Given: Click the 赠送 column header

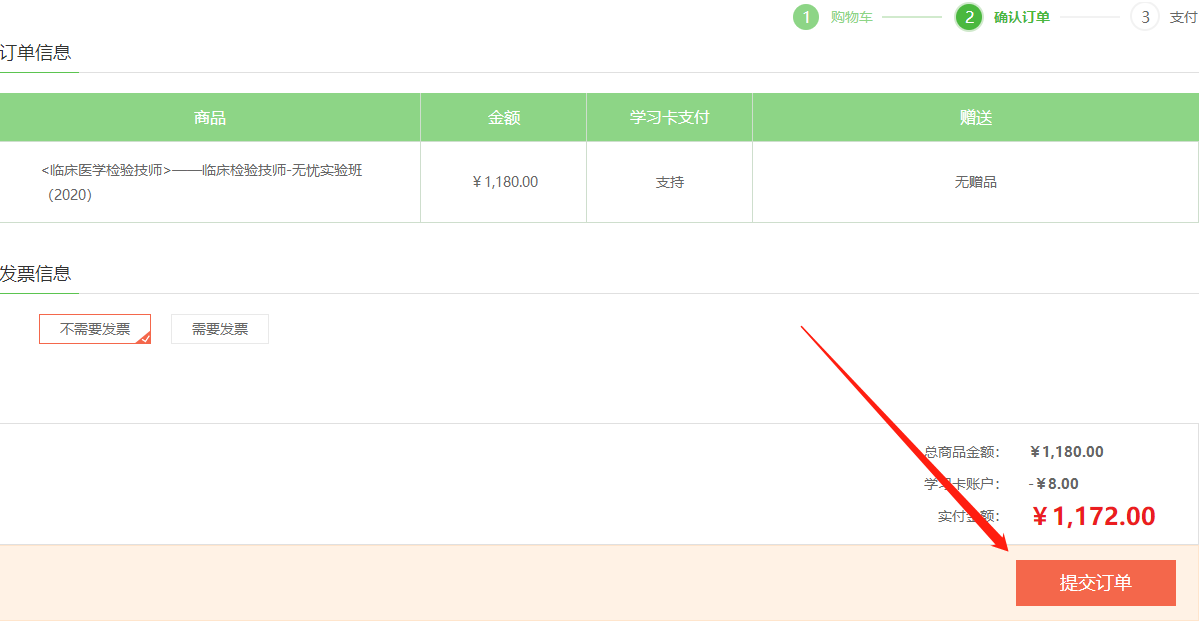Looking at the screenshot, I should [975, 118].
